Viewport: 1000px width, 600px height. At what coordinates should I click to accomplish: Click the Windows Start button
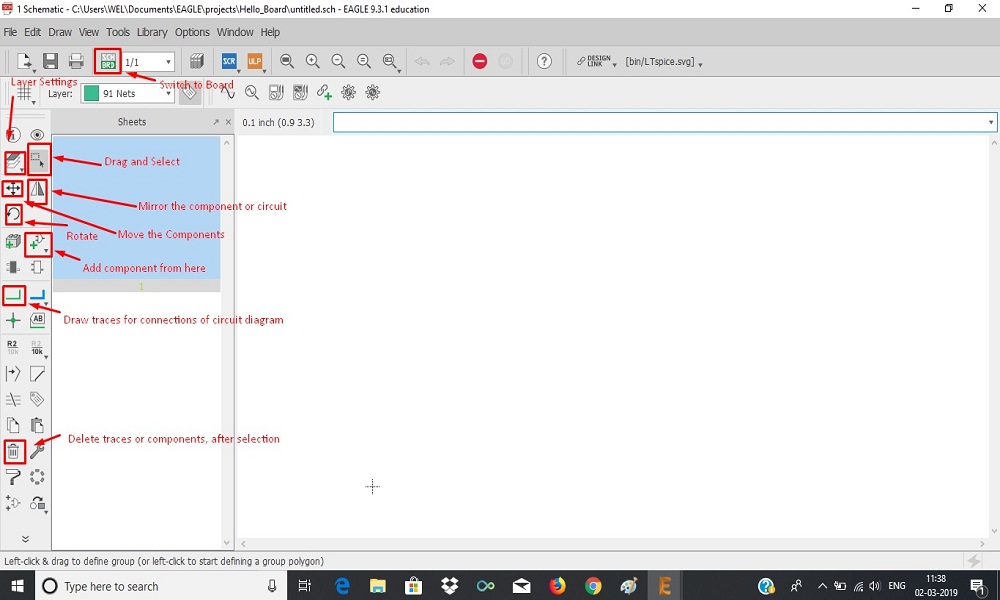click(17, 586)
